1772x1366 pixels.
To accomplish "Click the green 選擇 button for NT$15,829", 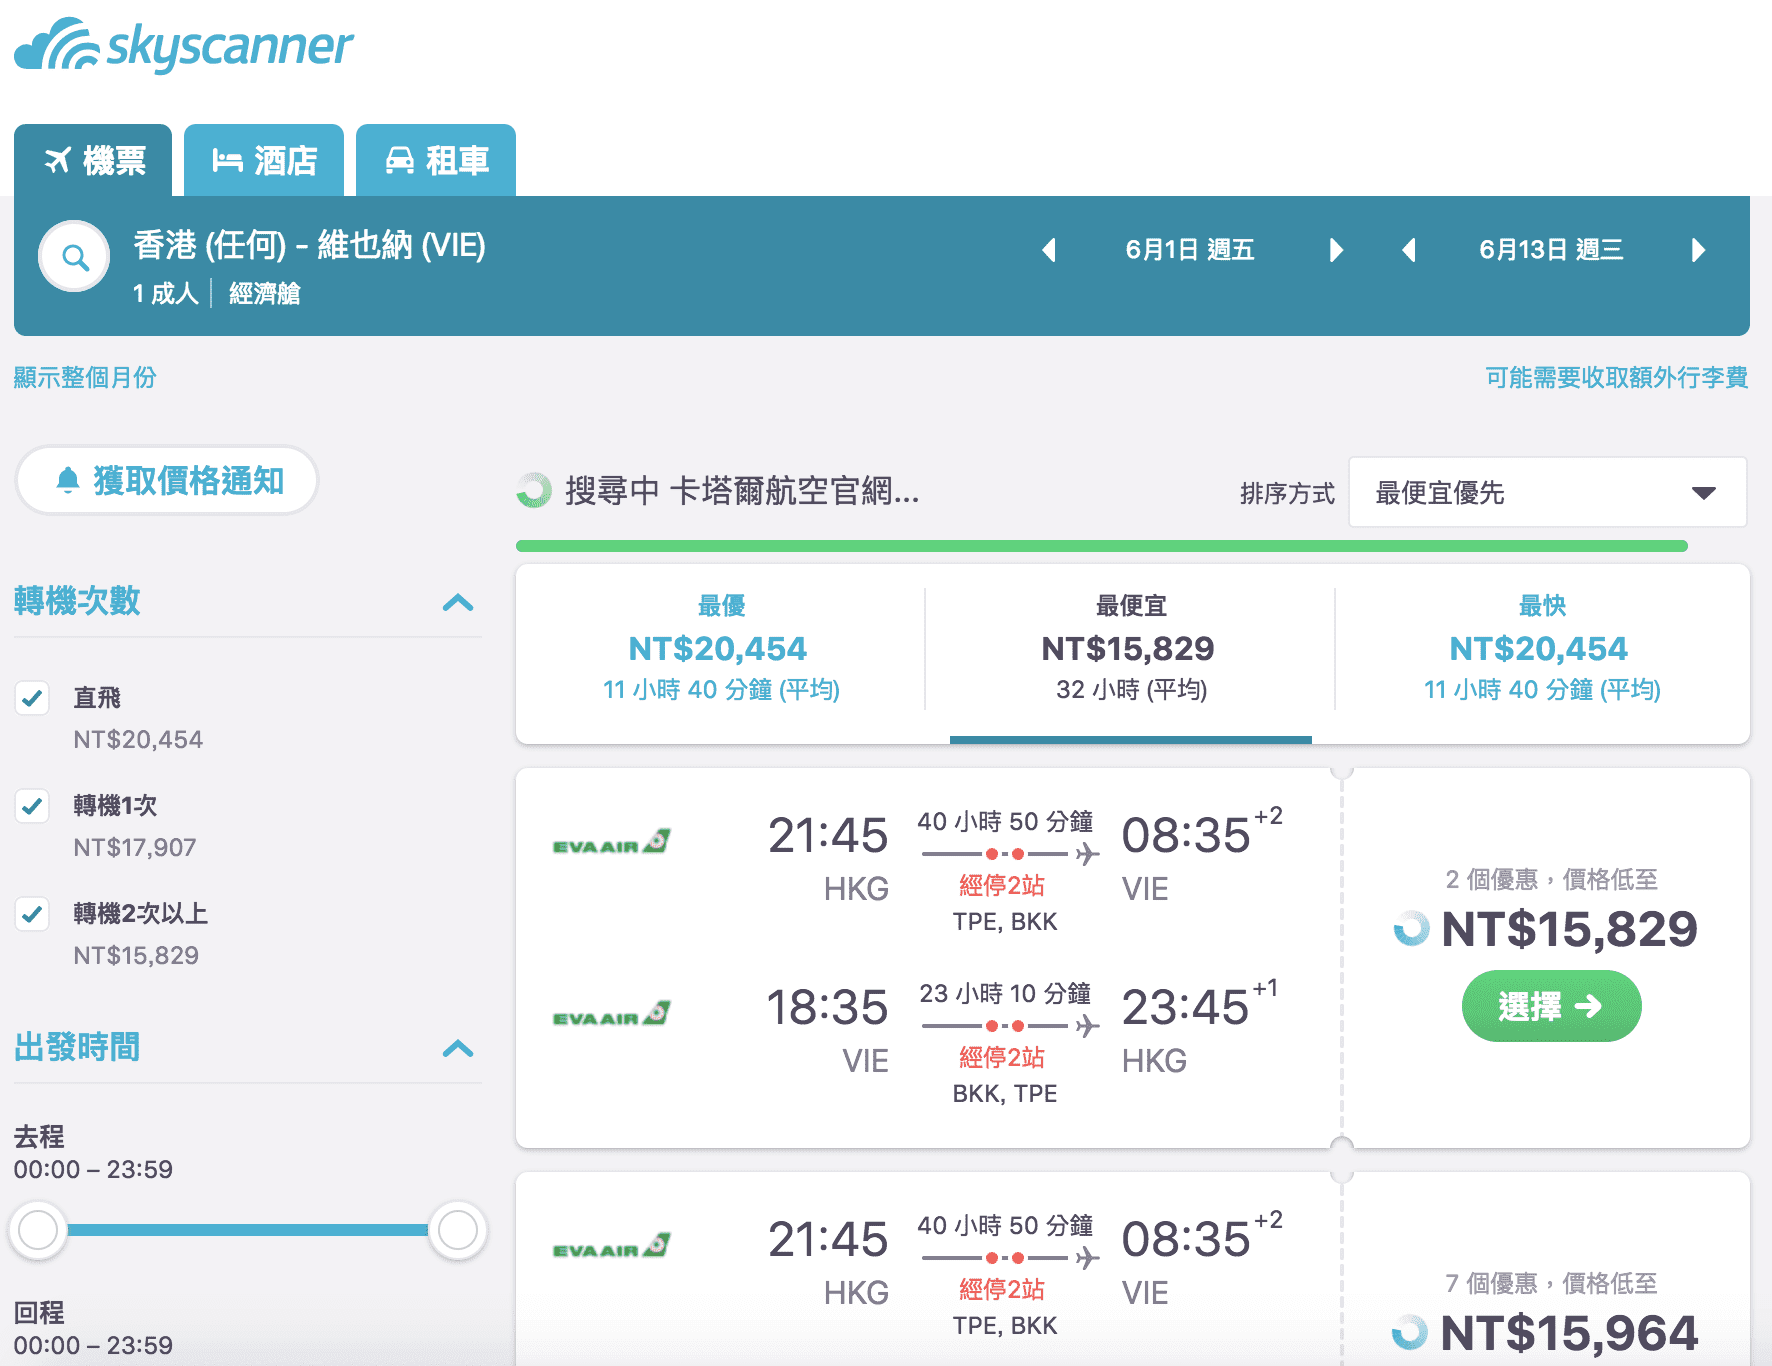I will pyautogui.click(x=1551, y=1006).
